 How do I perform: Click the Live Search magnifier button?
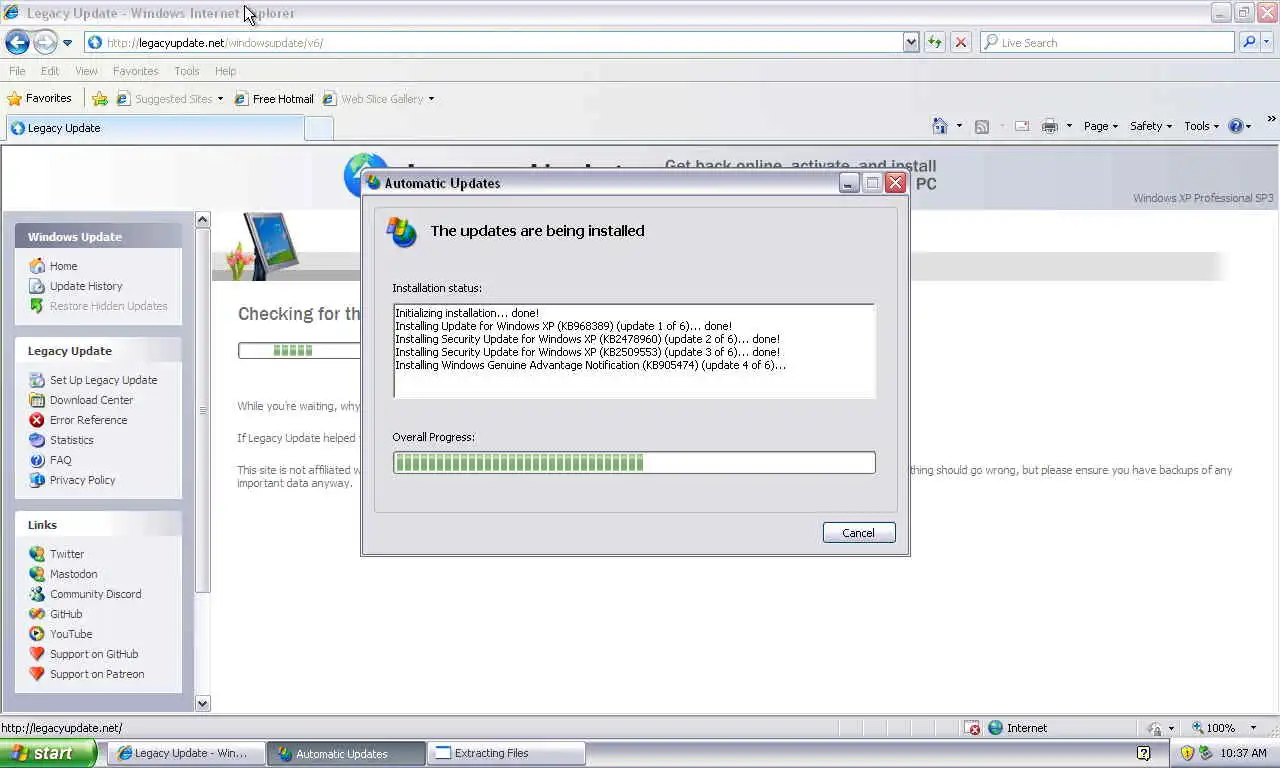pyautogui.click(x=1248, y=42)
